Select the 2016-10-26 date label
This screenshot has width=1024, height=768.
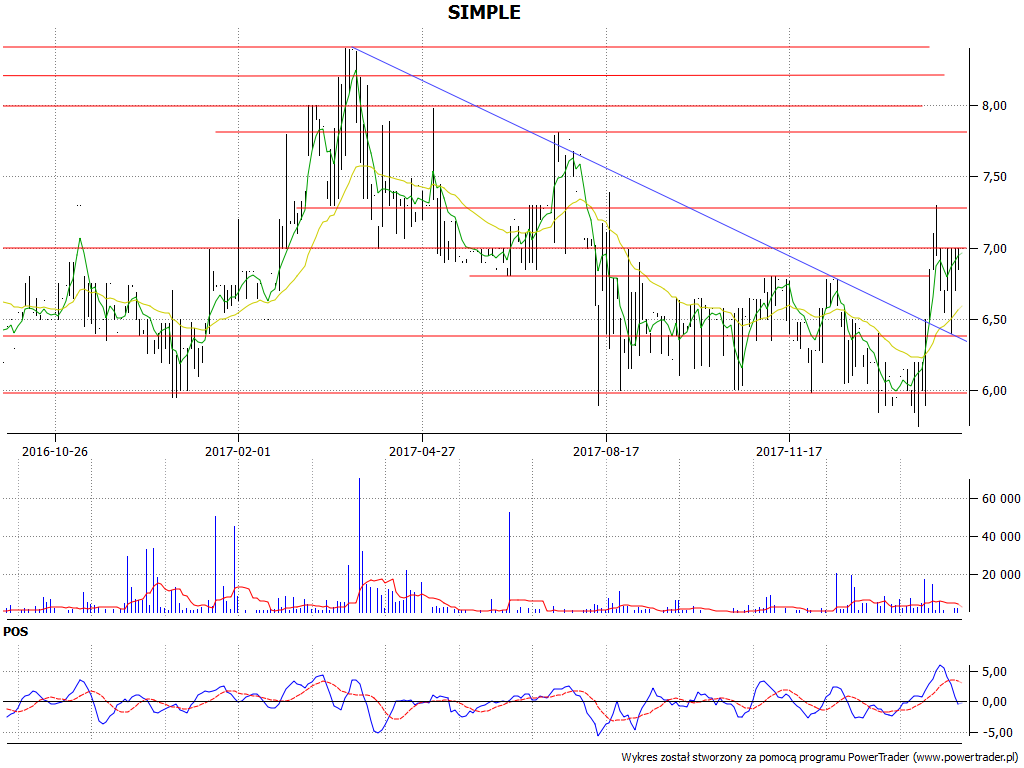click(55, 451)
